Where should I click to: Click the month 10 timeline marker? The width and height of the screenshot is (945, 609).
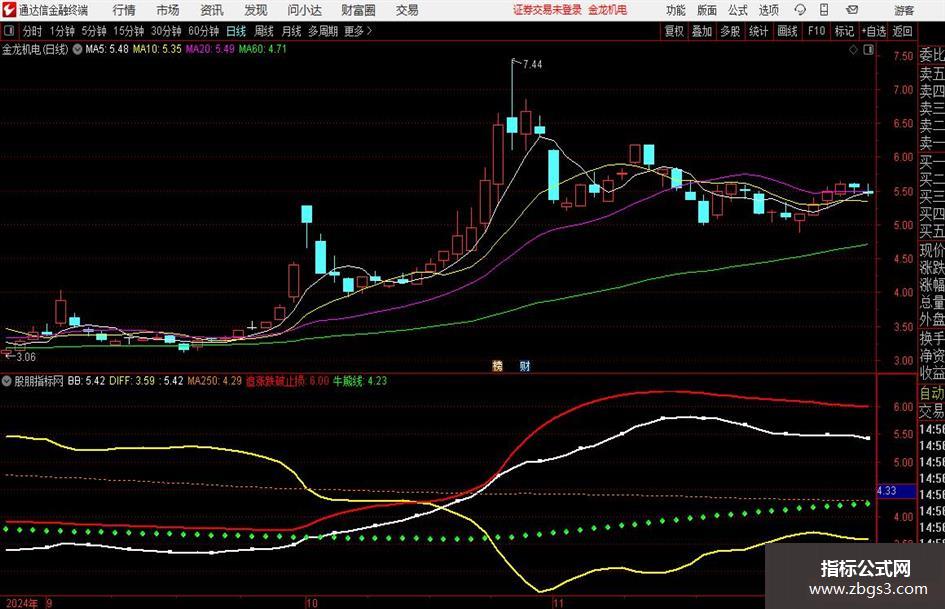point(312,603)
